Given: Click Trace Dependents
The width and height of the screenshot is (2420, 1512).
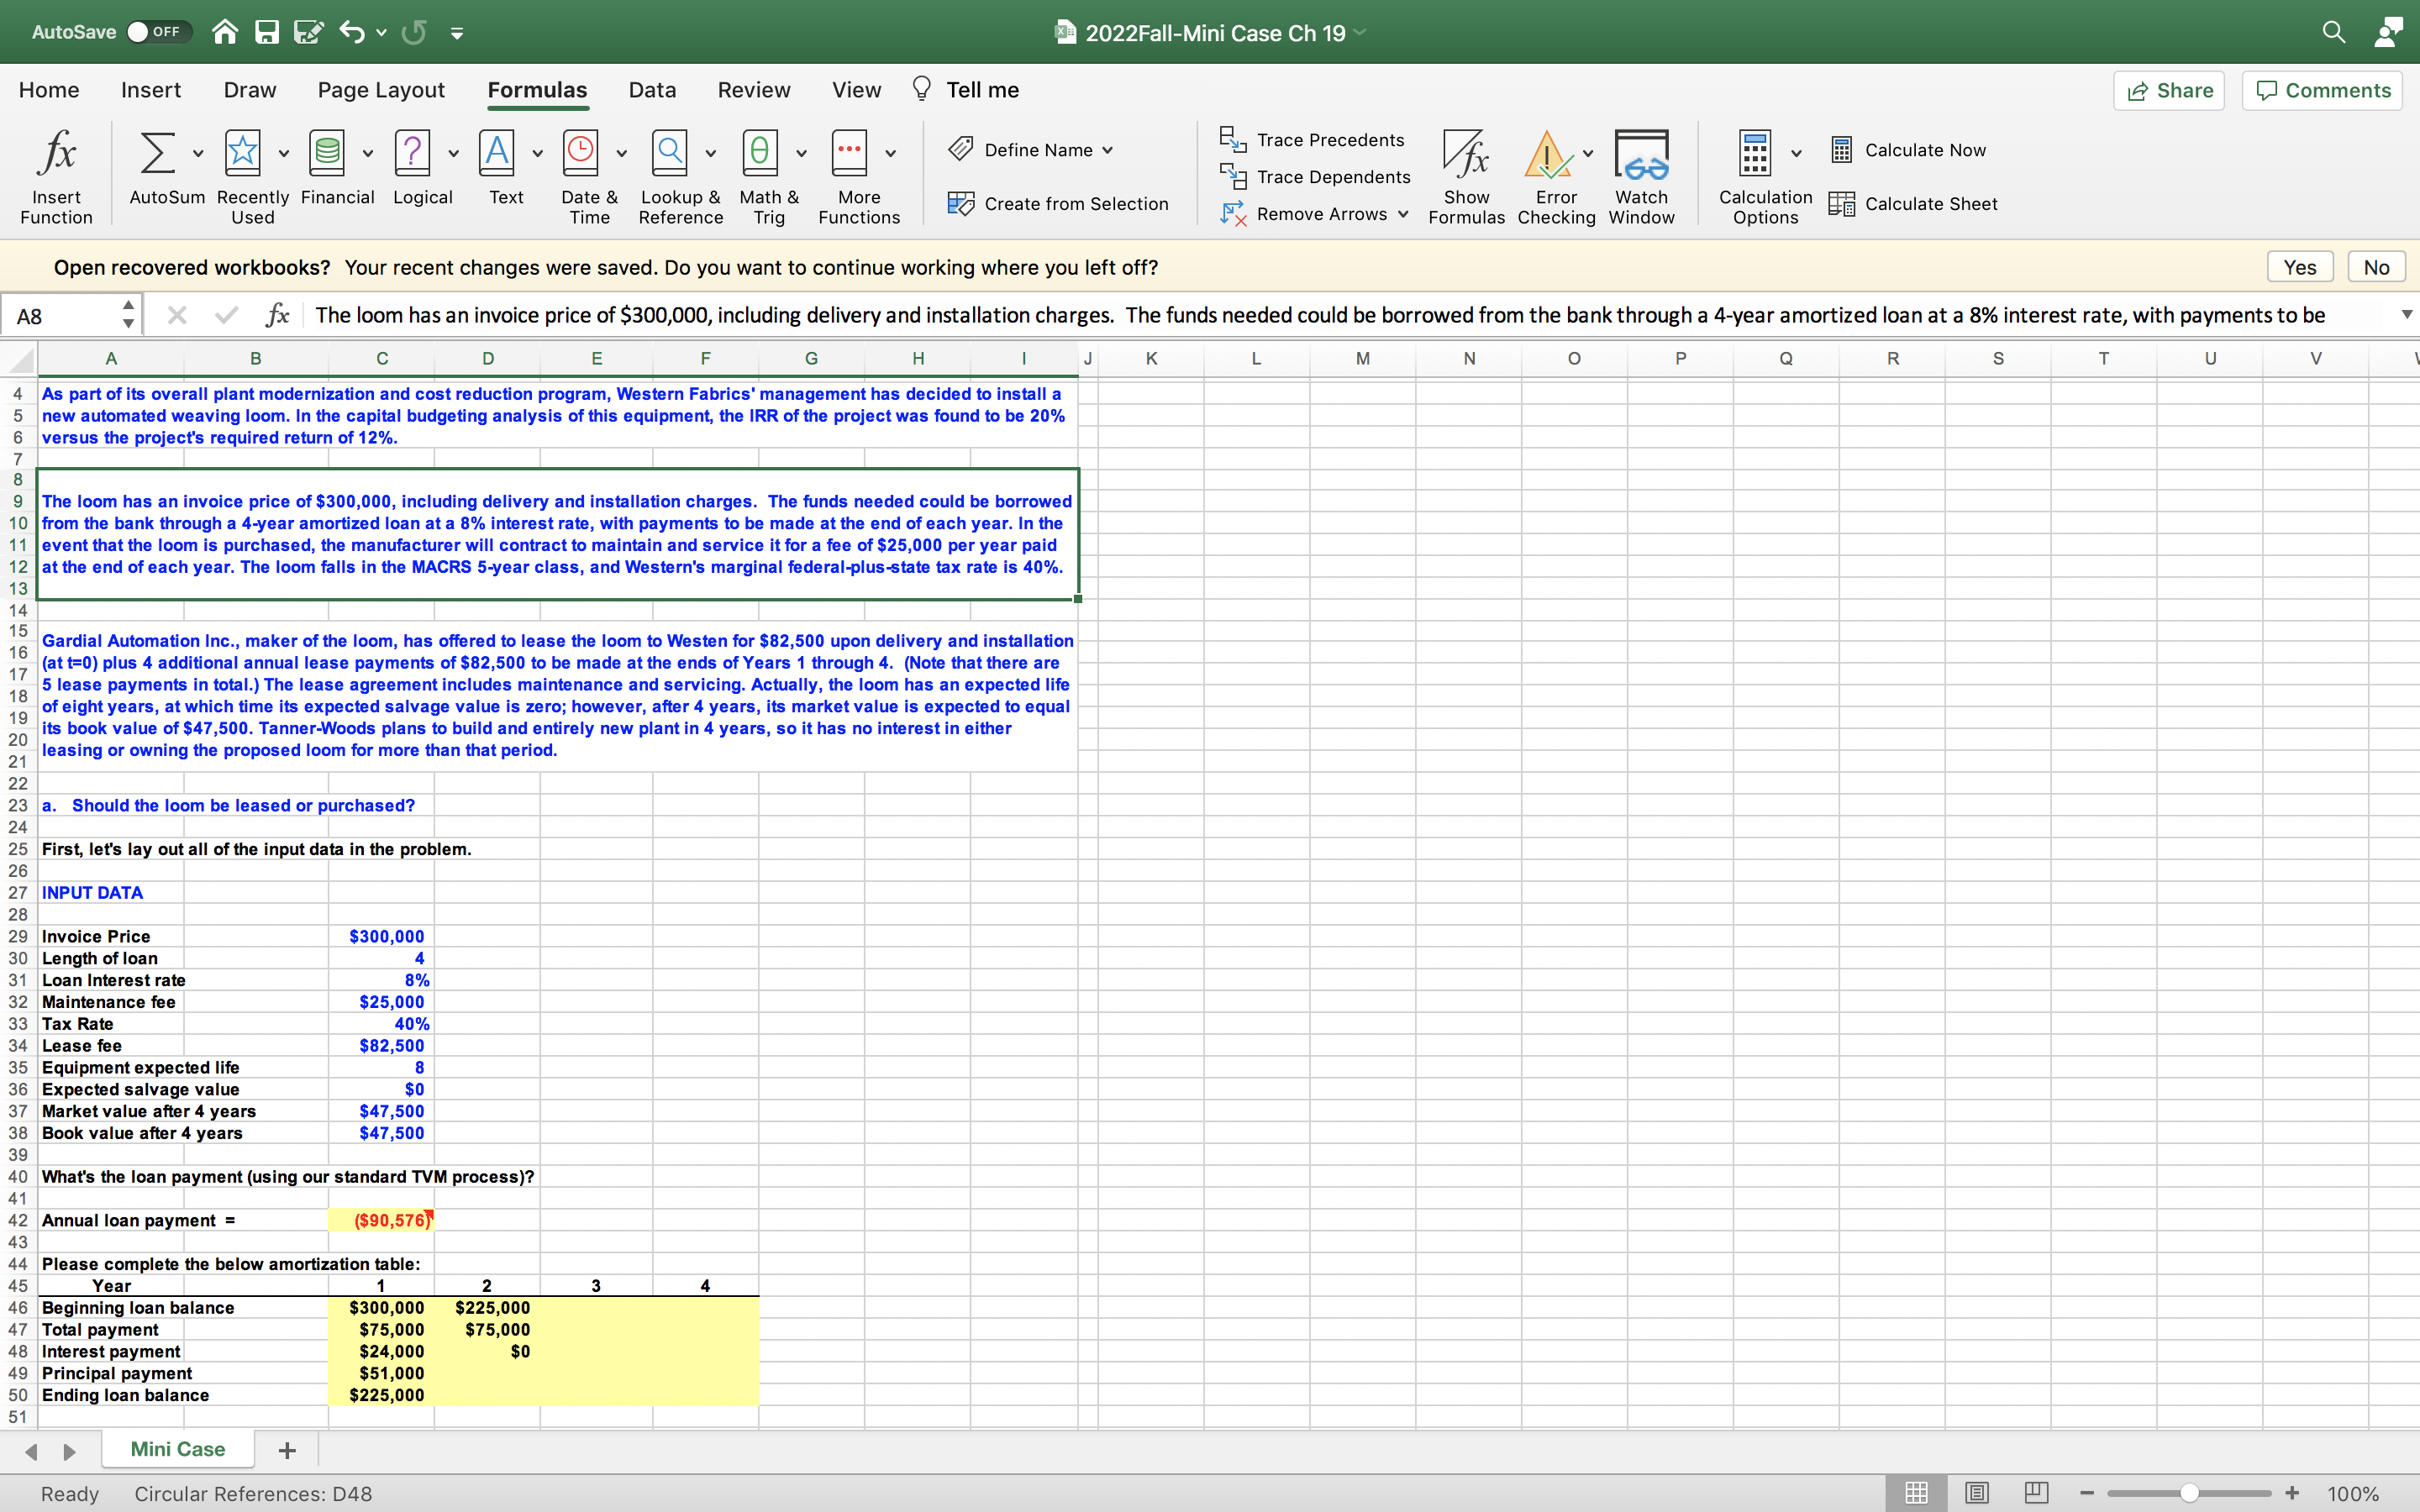Looking at the screenshot, I should pos(1315,177).
